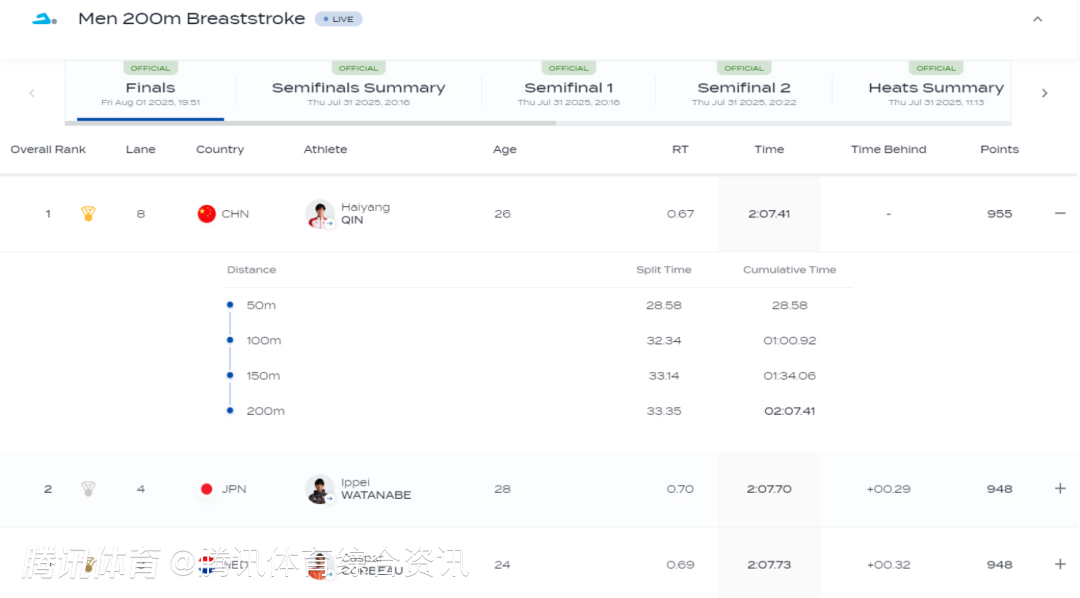Screen dimensions: 1080x598
Task: Click the Distance header
Action: [x=251, y=270]
